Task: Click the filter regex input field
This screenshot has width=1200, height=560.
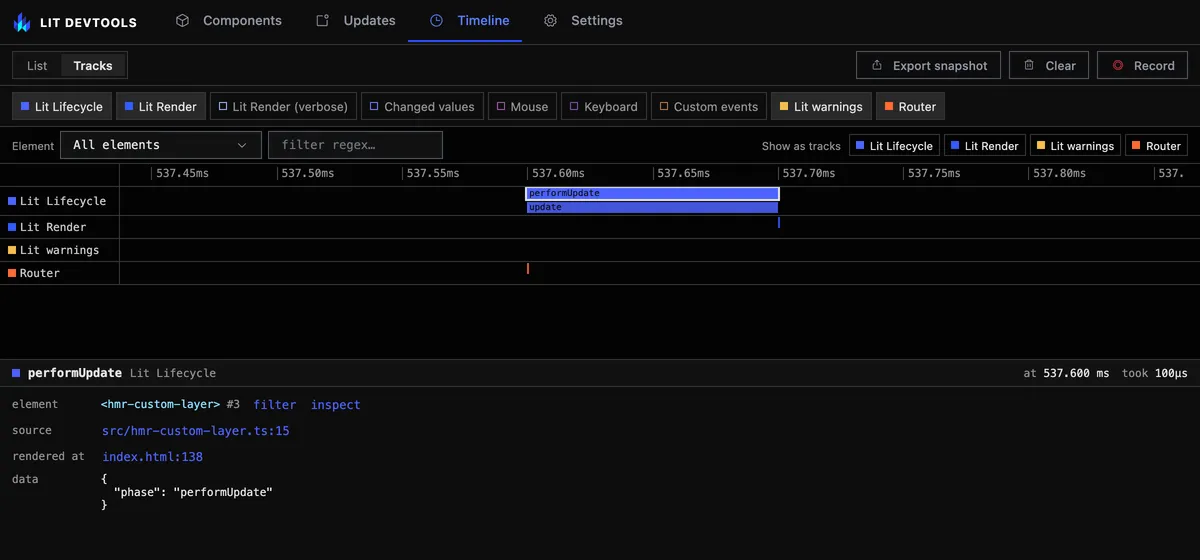Action: pos(355,145)
